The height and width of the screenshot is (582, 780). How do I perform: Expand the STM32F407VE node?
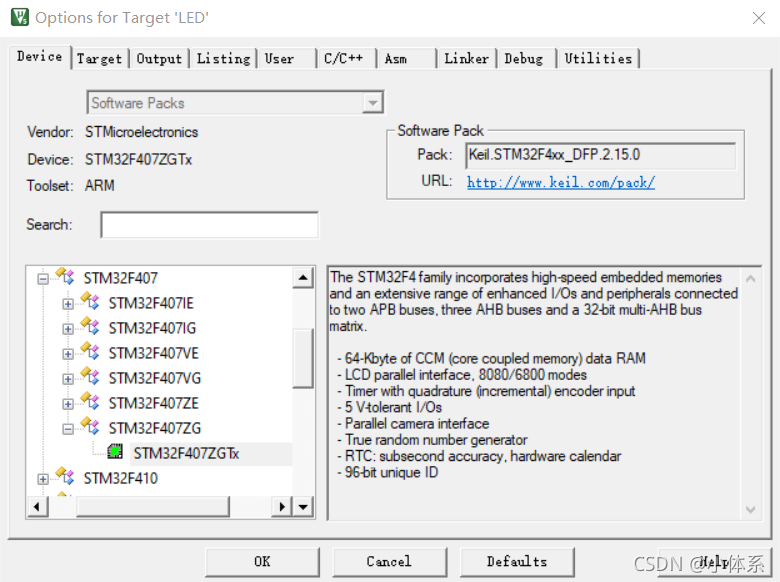68,354
